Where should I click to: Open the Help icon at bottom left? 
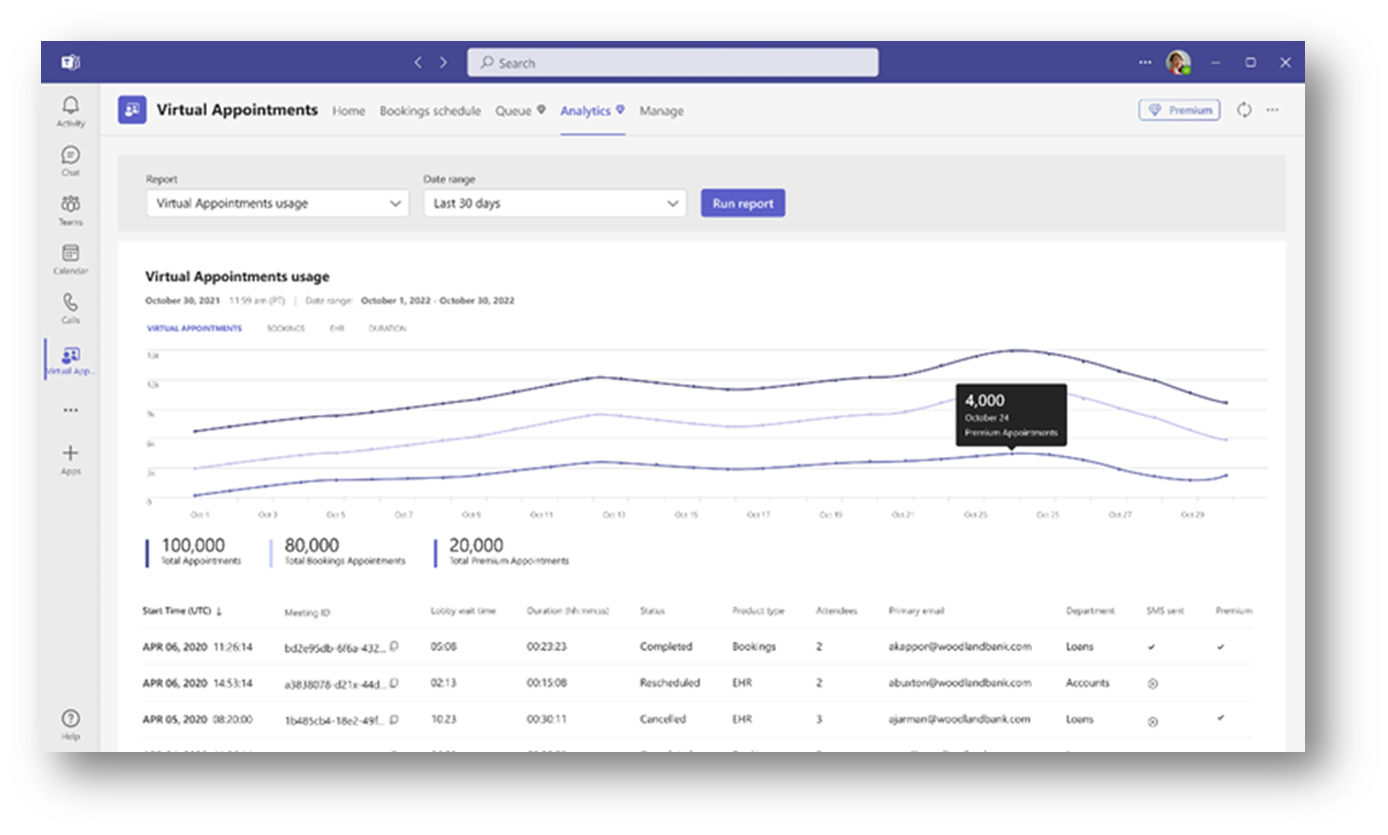(70, 718)
